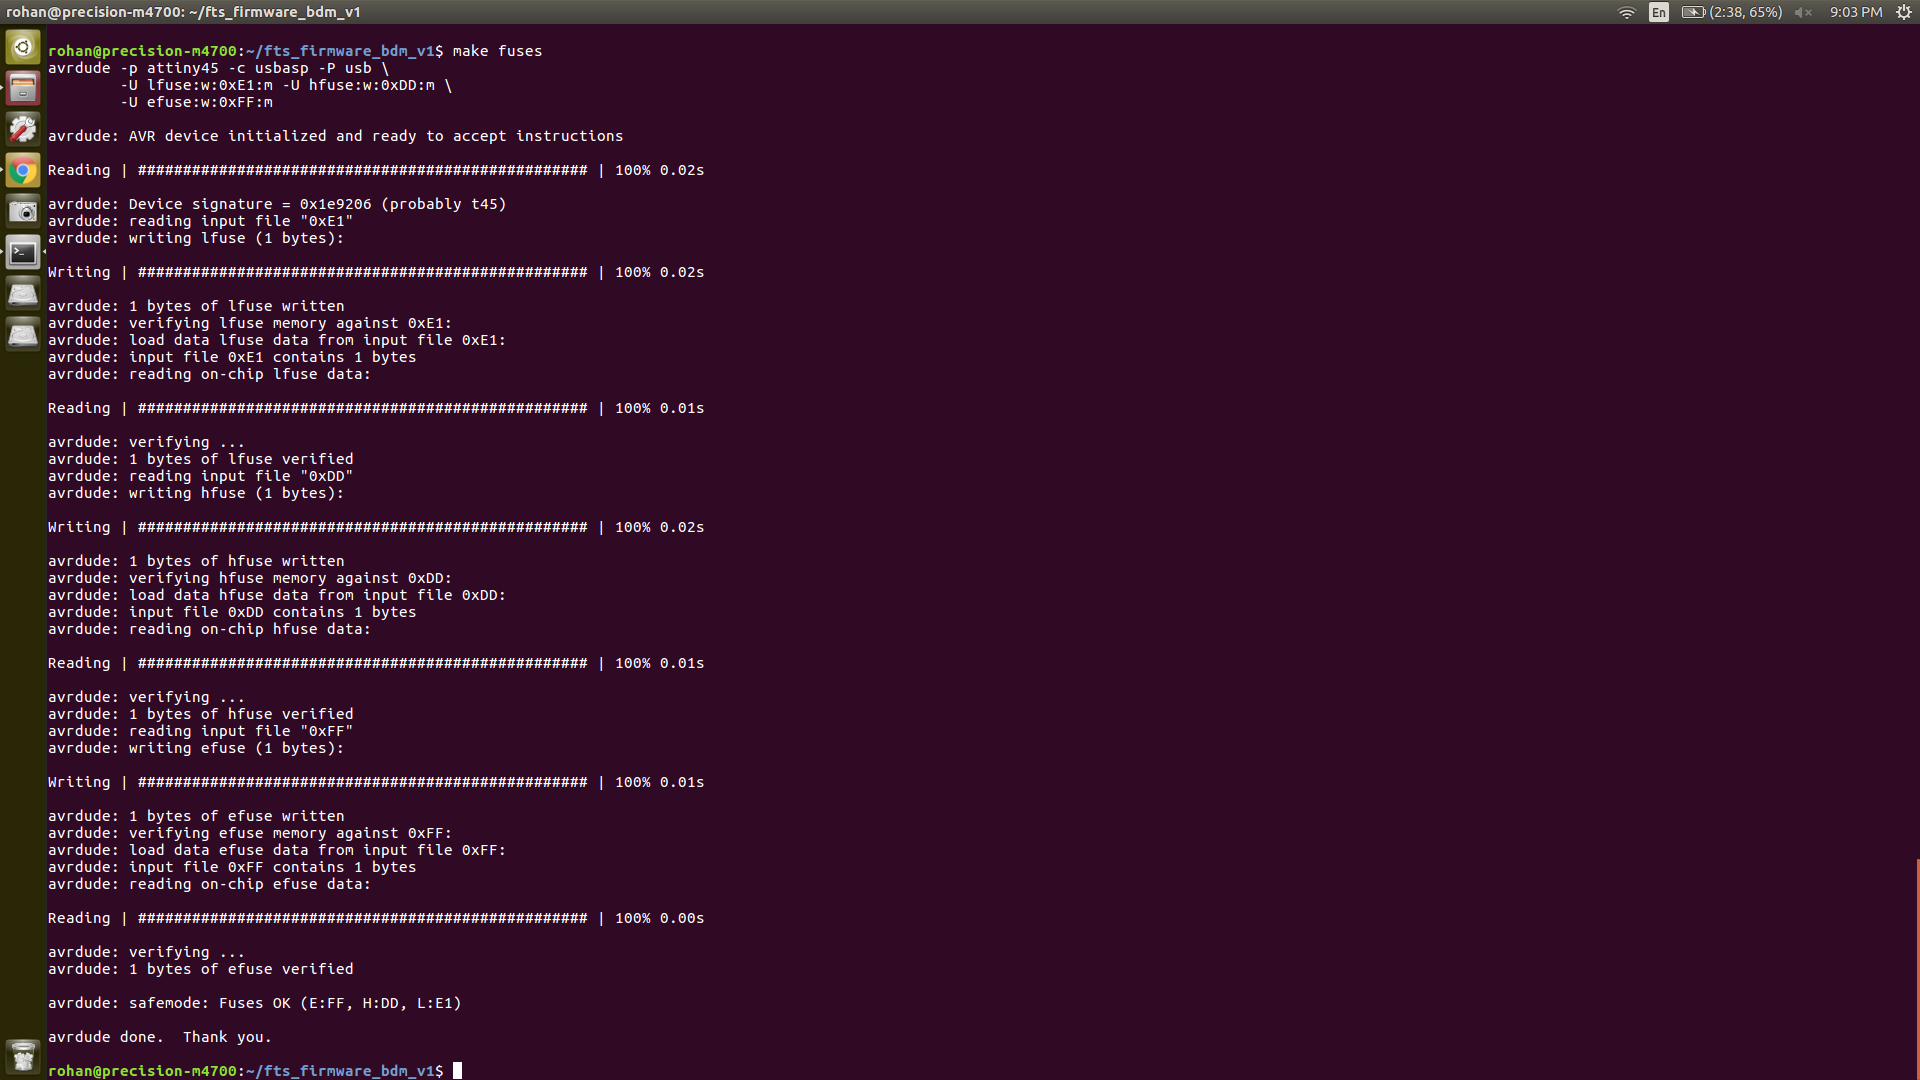
Task: Click '1 bytes of hfuse written' line
Action: click(196, 561)
